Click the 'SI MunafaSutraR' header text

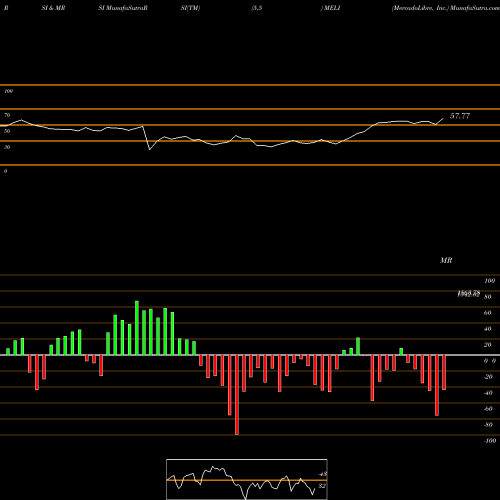click(x=123, y=8)
